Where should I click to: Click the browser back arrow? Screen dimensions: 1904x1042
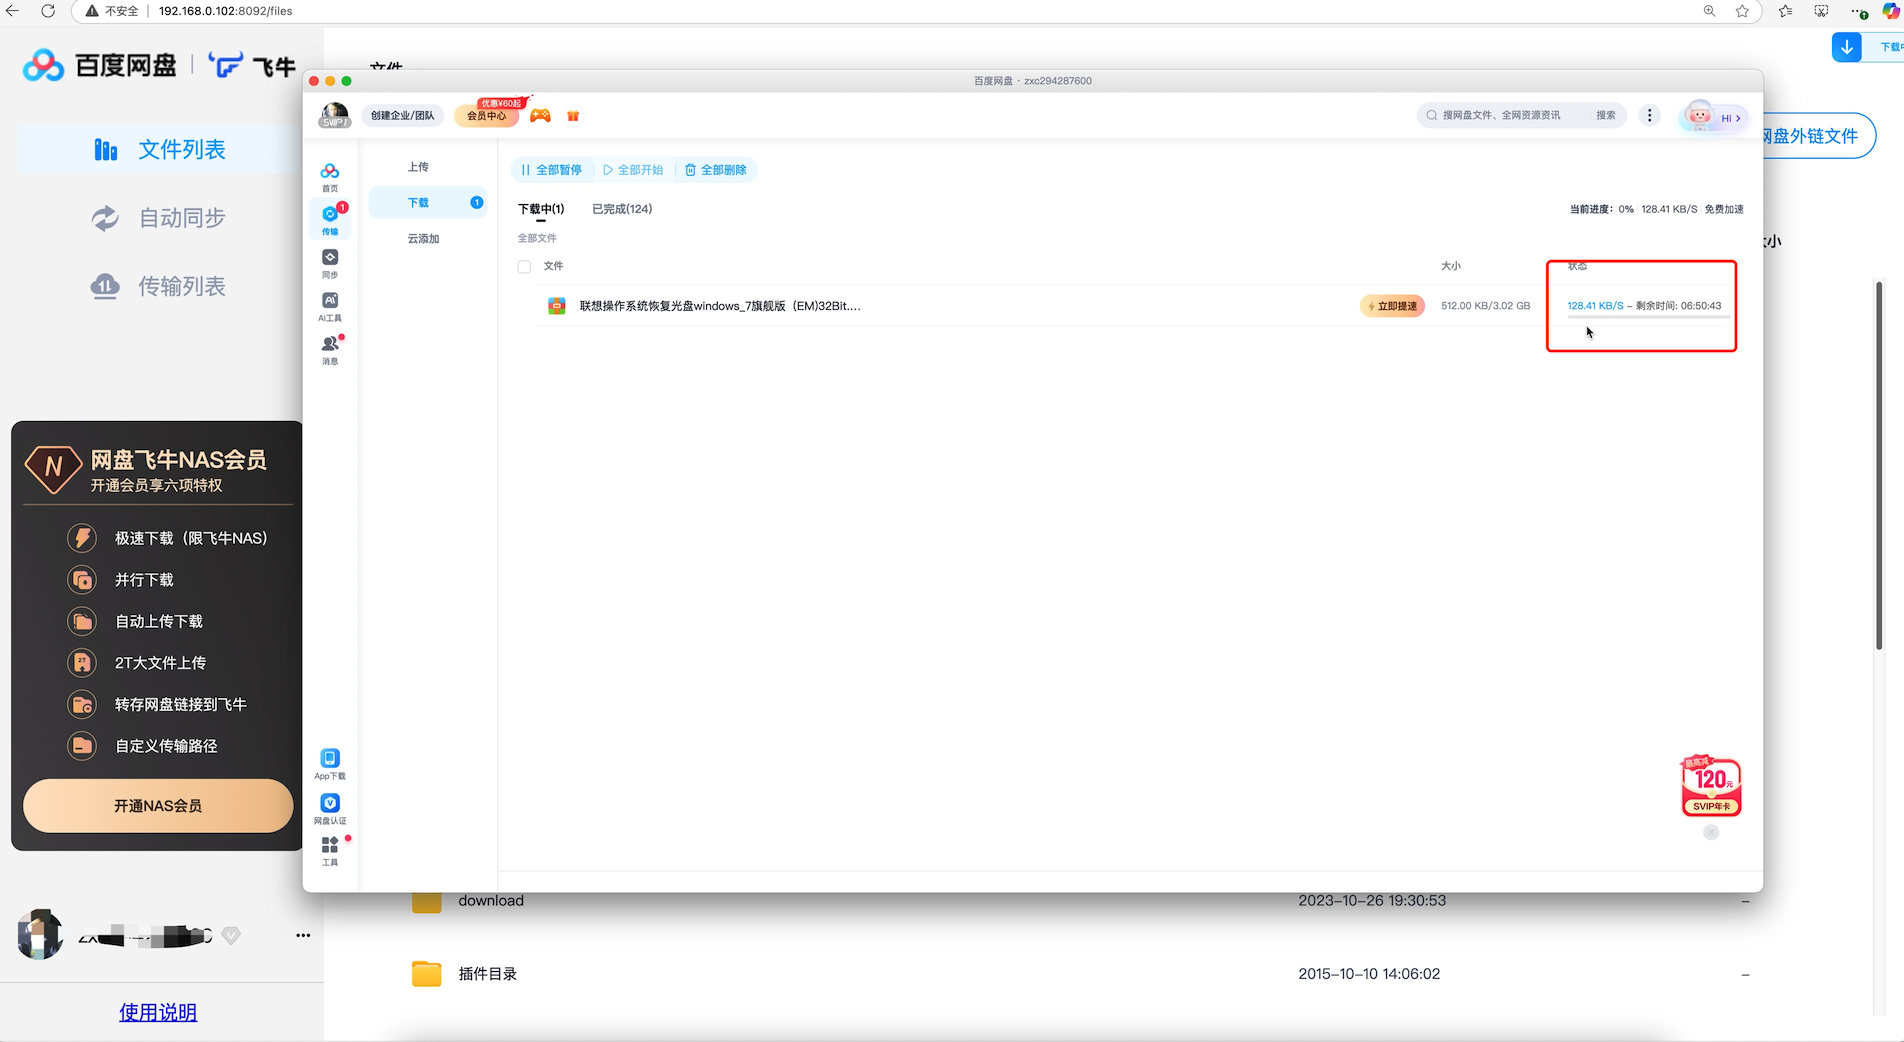pyautogui.click(x=13, y=11)
